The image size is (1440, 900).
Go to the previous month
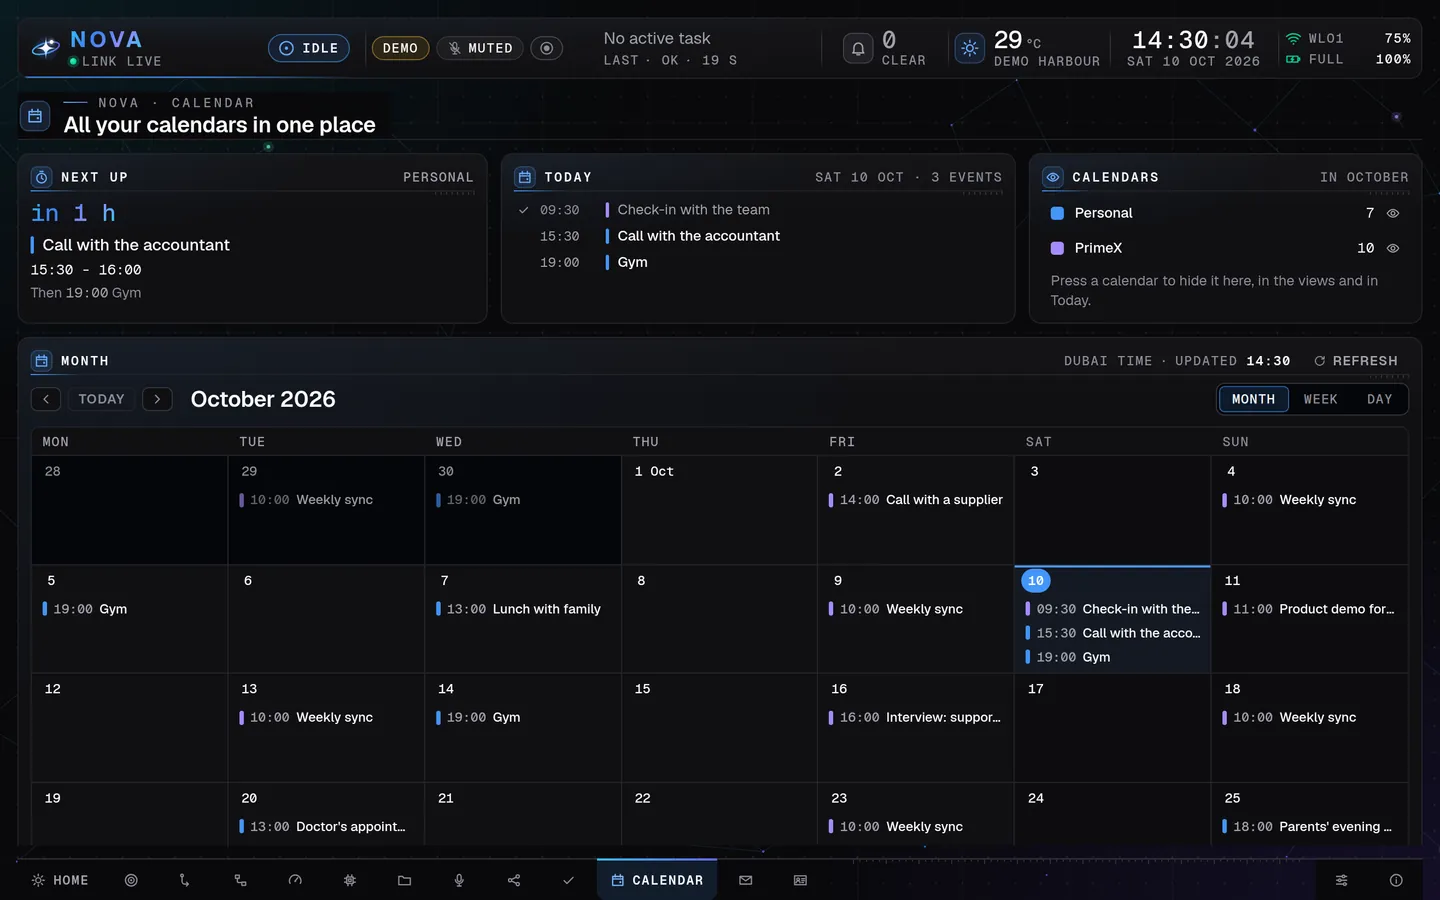[46, 399]
